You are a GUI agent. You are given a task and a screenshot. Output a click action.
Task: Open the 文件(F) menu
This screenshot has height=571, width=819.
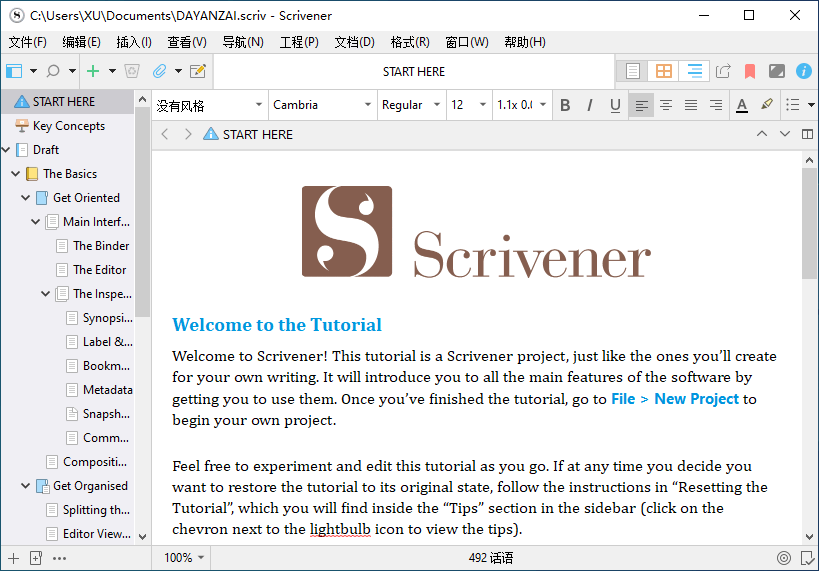click(x=28, y=42)
